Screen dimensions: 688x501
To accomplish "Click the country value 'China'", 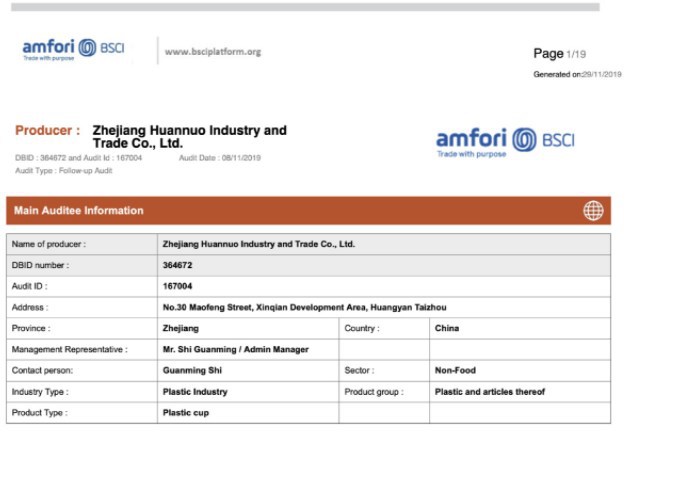I will (447, 328).
